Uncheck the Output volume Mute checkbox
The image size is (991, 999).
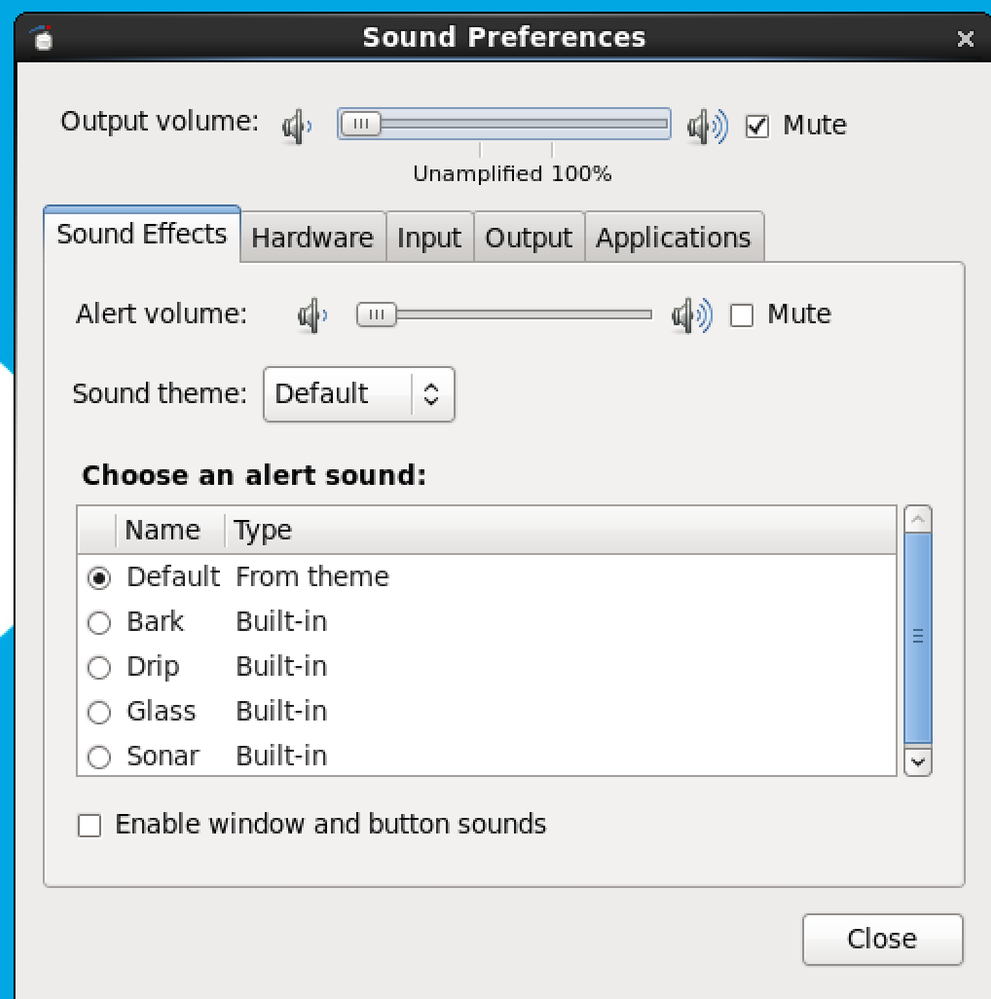tap(758, 127)
